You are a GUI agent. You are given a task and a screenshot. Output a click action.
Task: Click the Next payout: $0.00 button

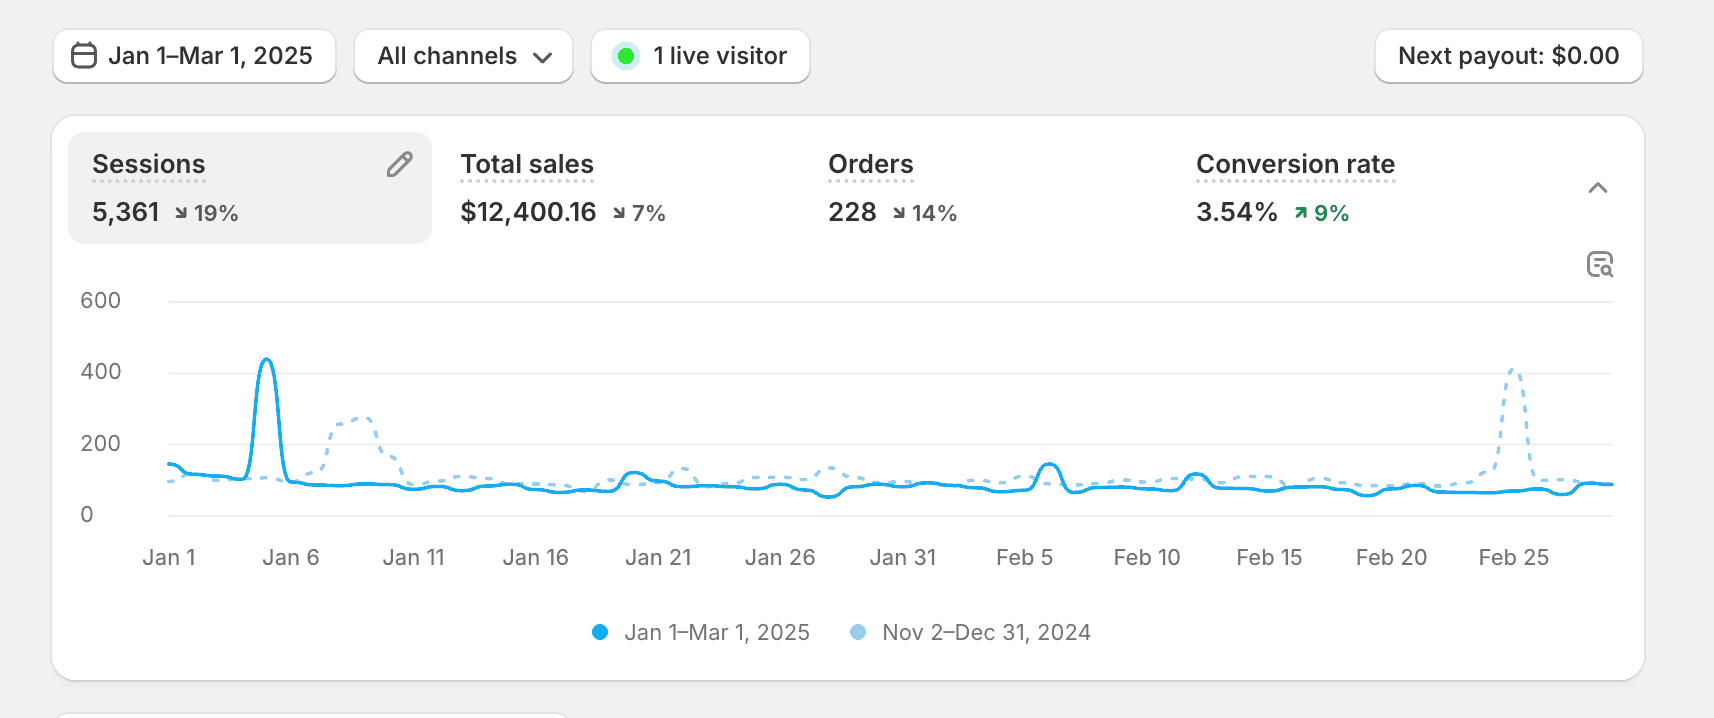coord(1508,56)
